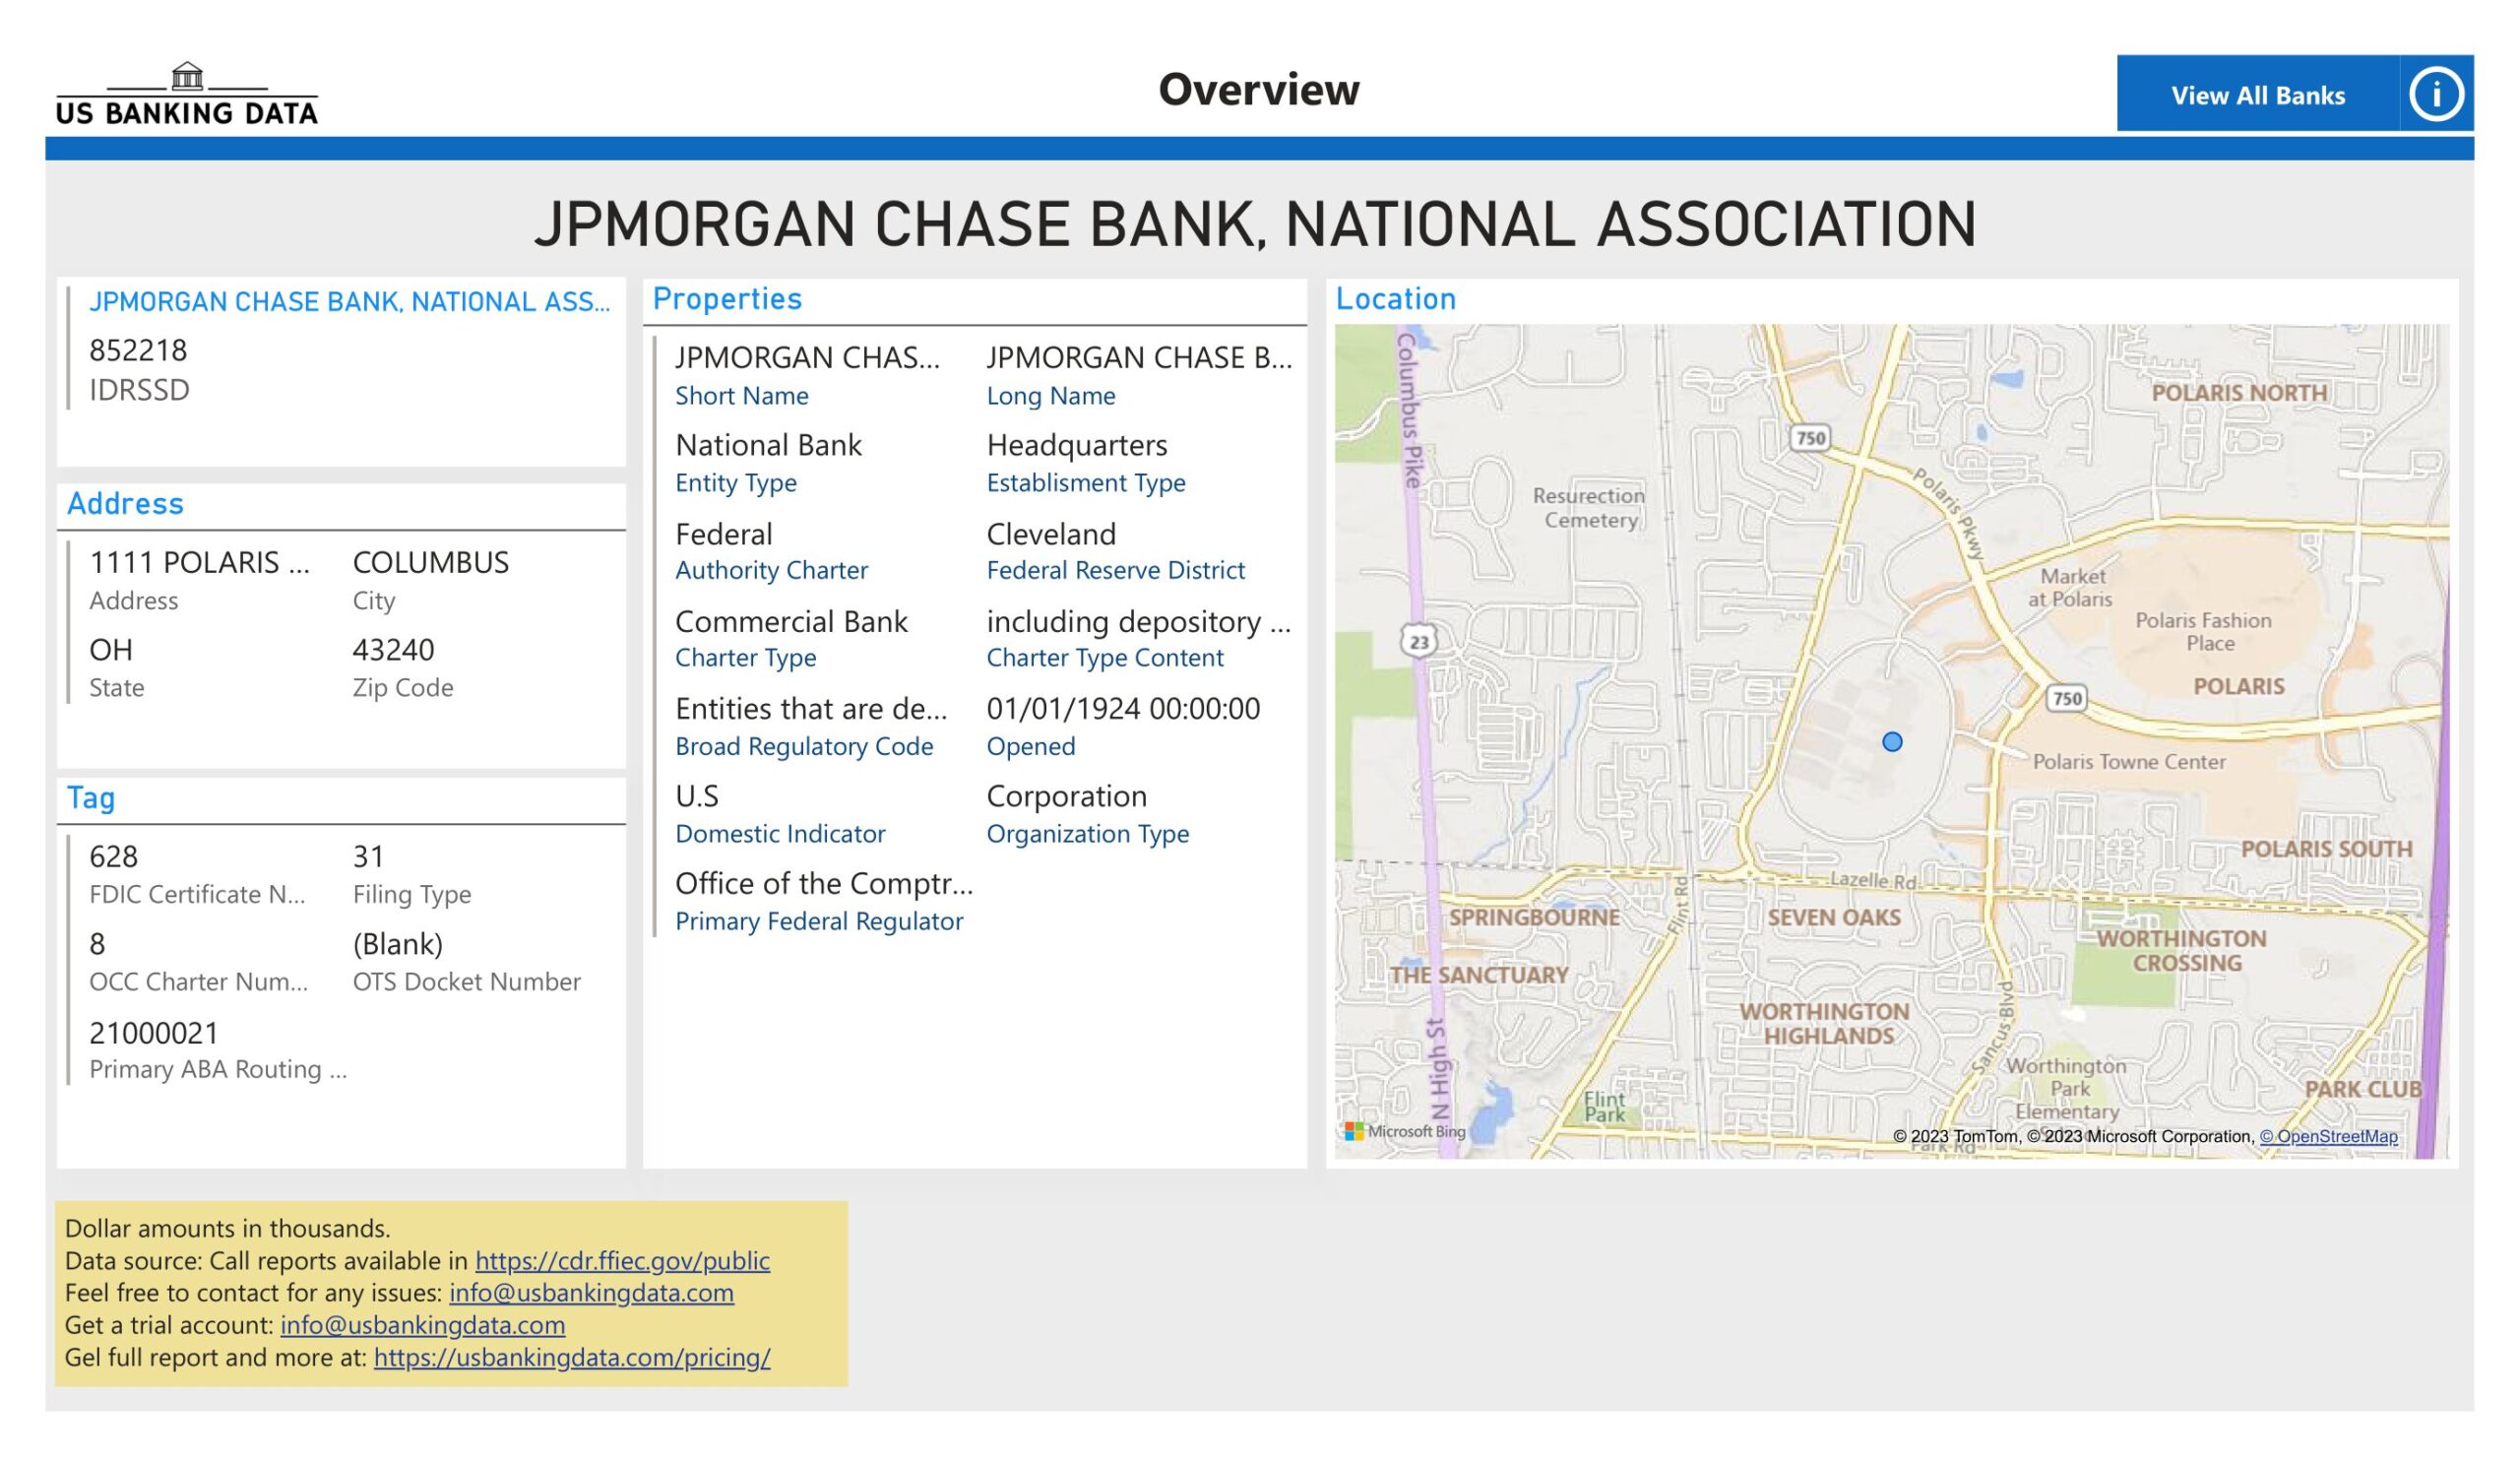This screenshot has height=1457, width=2520.
Task: Click the Properties section header
Action: [727, 299]
